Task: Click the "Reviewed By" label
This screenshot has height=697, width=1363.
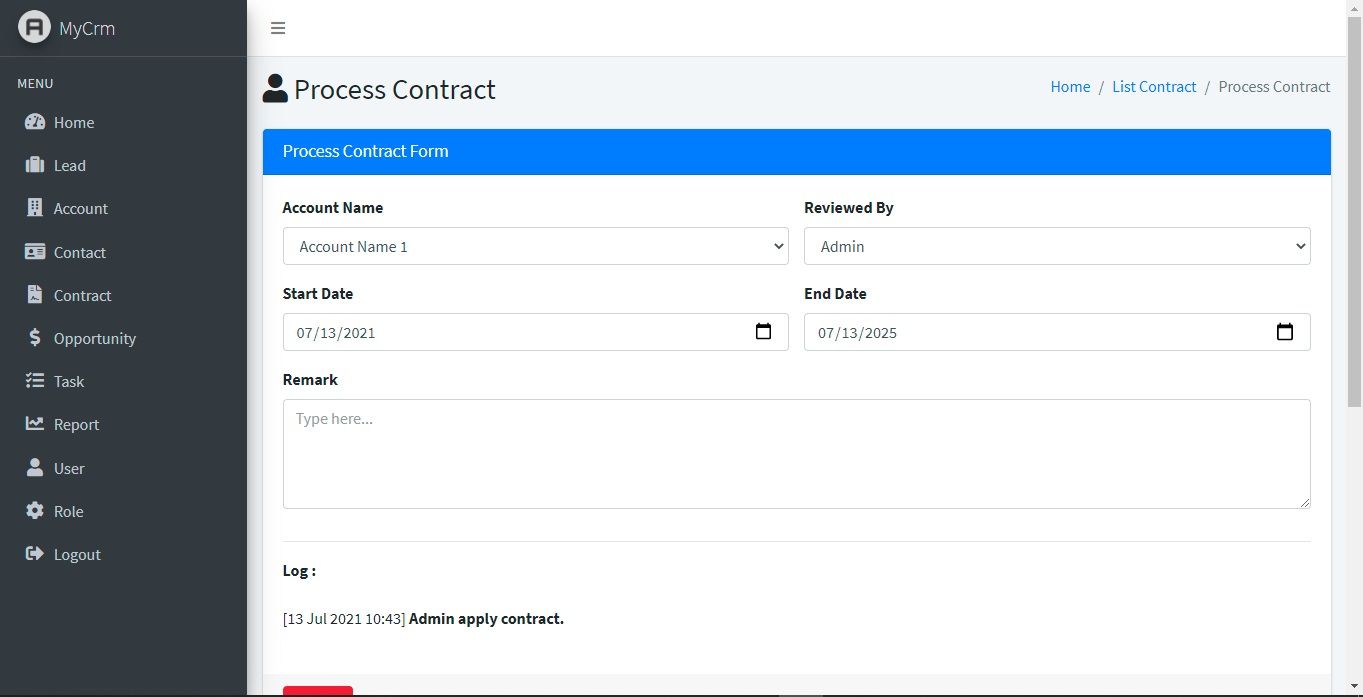Action: click(849, 208)
